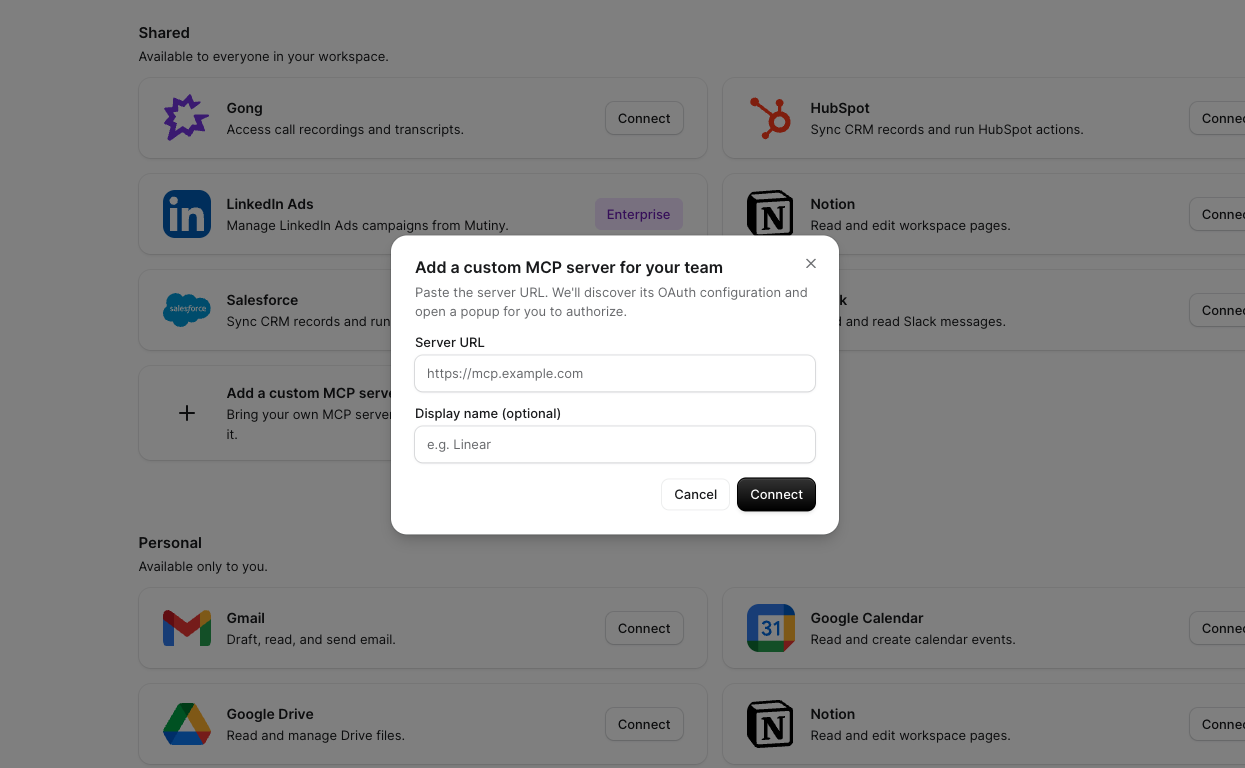
Task: Click the 'Server URL' label
Action: click(x=450, y=342)
